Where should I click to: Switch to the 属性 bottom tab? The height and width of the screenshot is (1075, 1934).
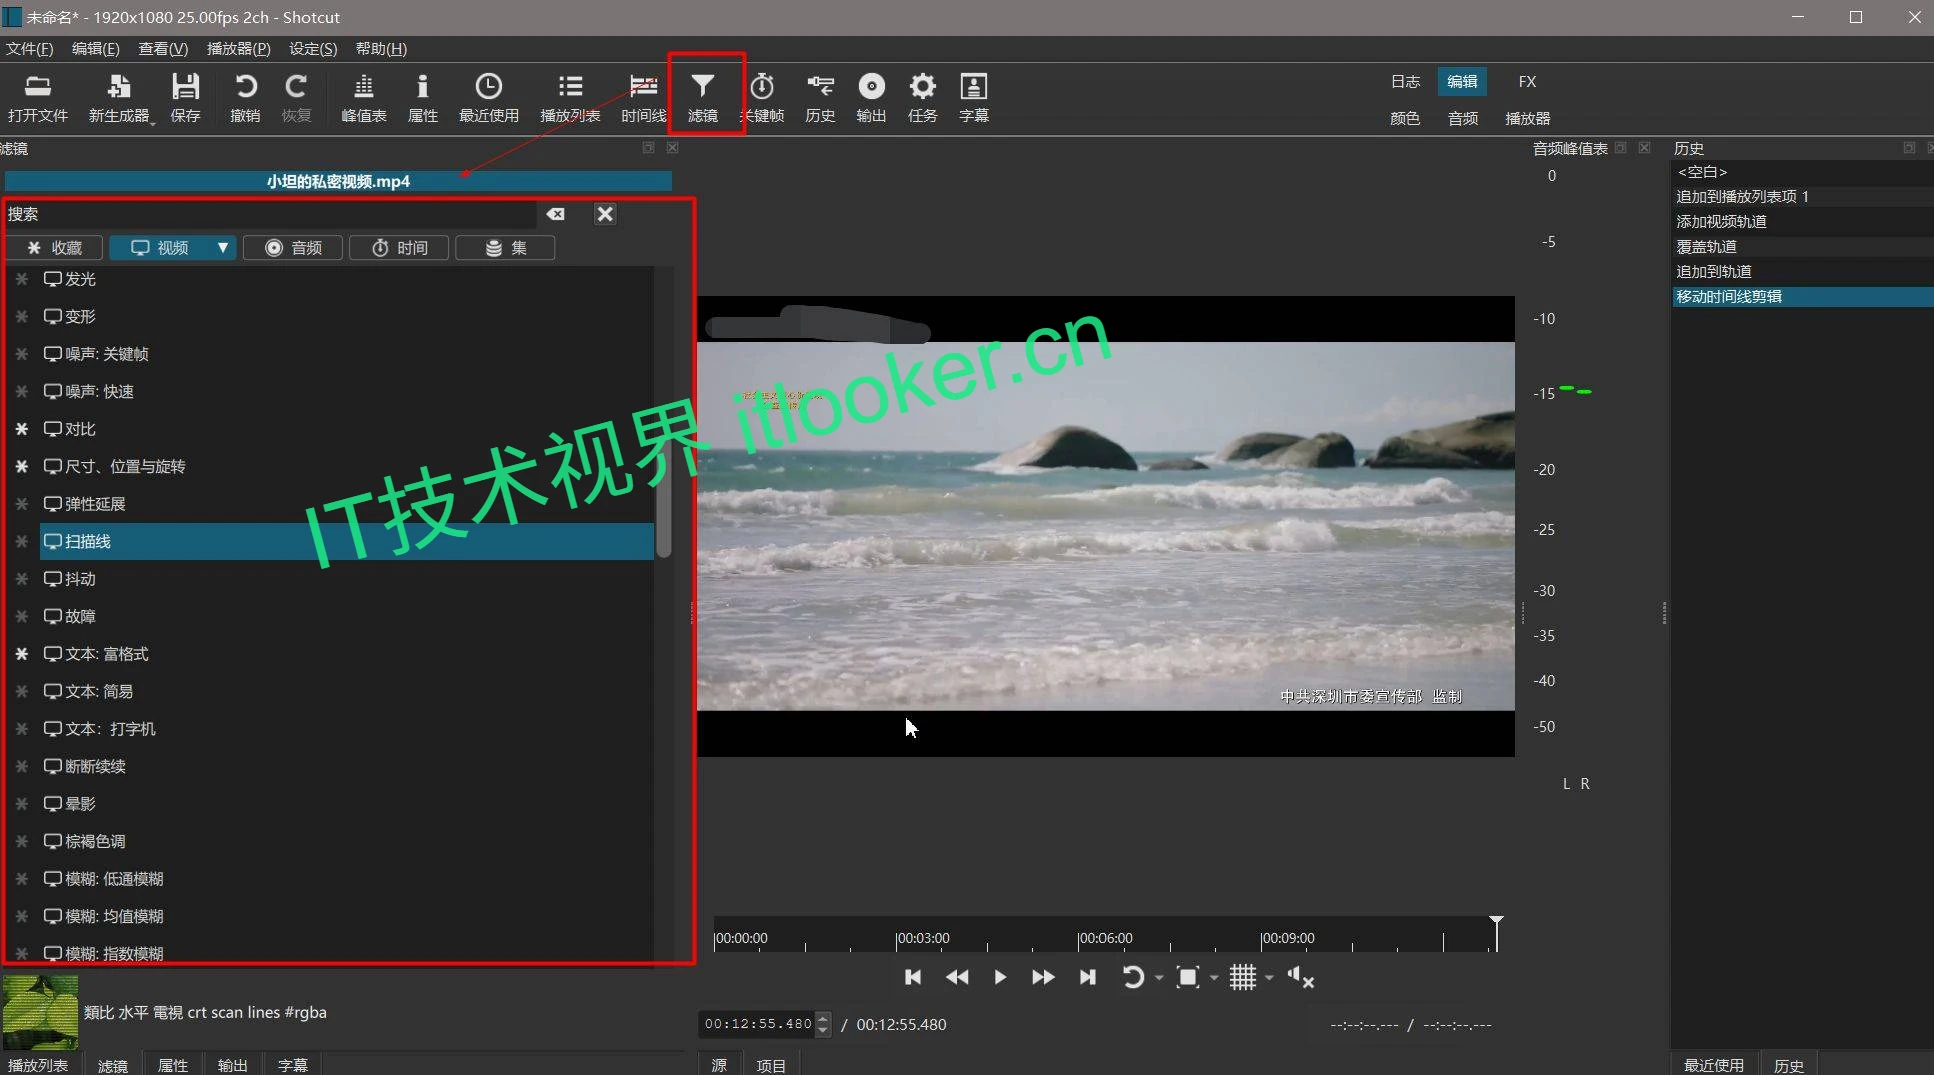[x=173, y=1065]
